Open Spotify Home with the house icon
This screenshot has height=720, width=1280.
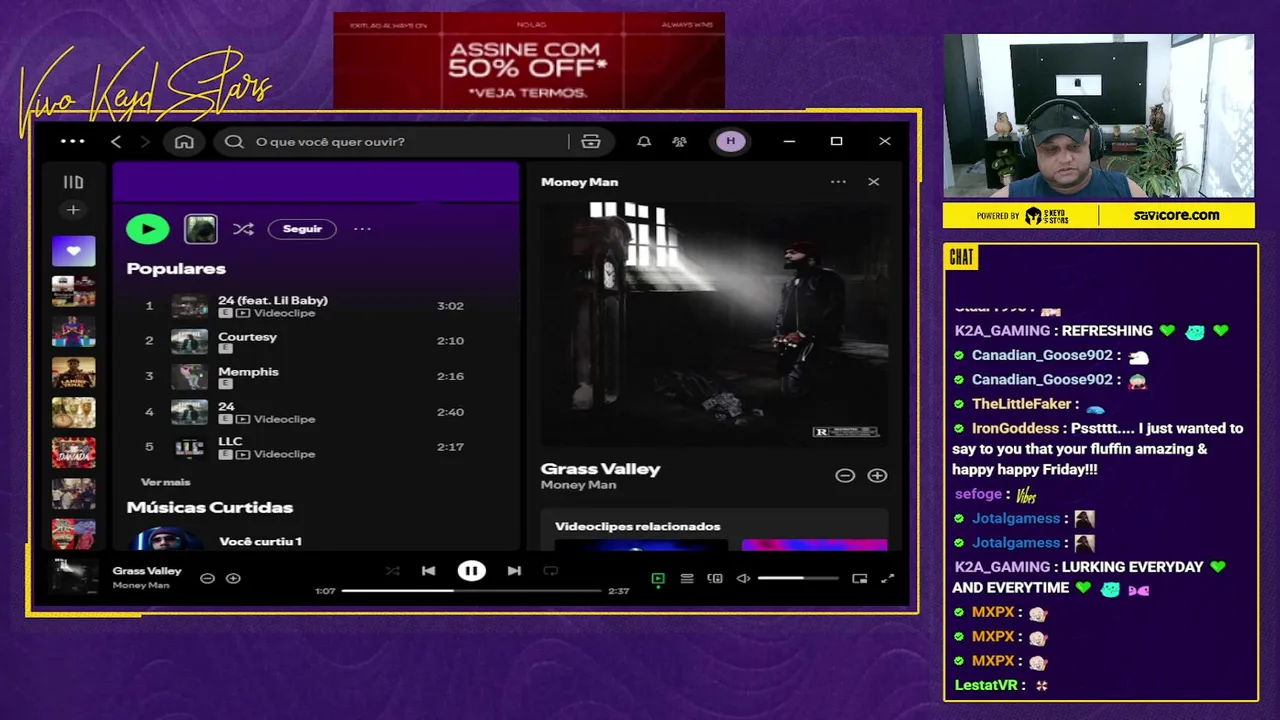(x=184, y=141)
